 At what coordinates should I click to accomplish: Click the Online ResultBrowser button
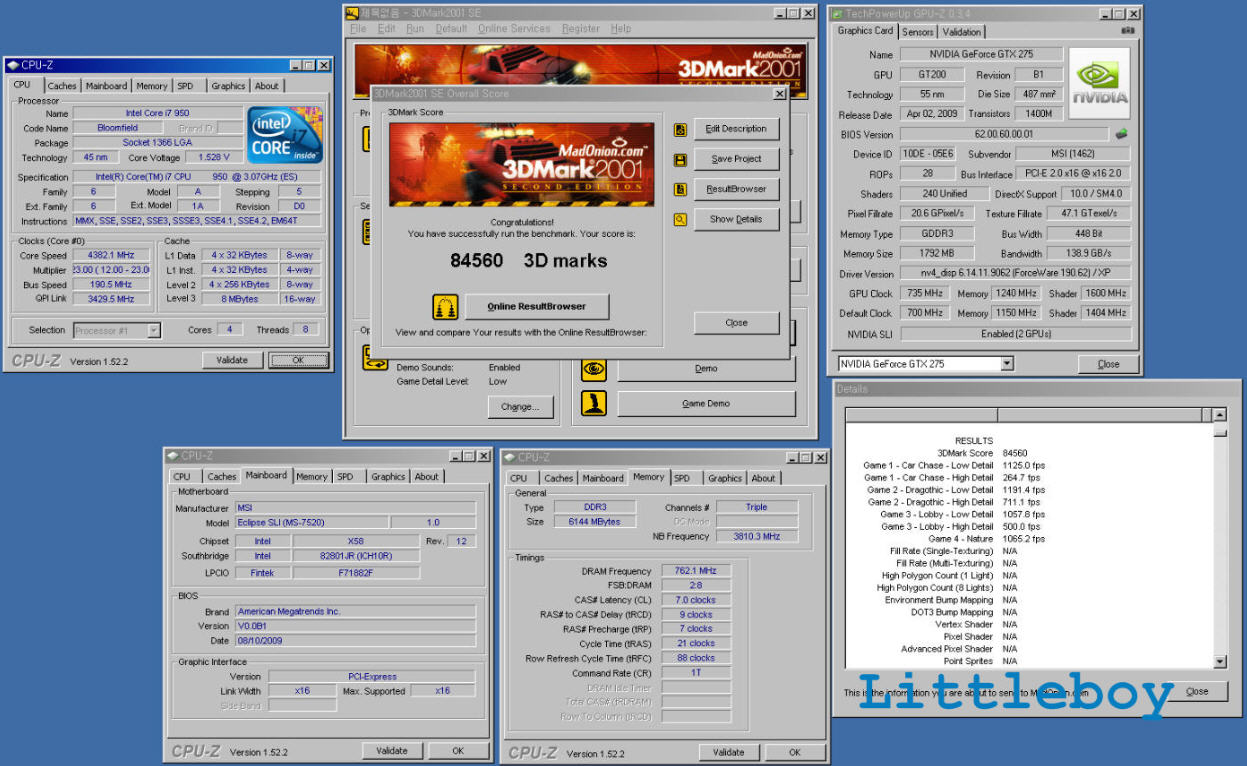point(536,306)
